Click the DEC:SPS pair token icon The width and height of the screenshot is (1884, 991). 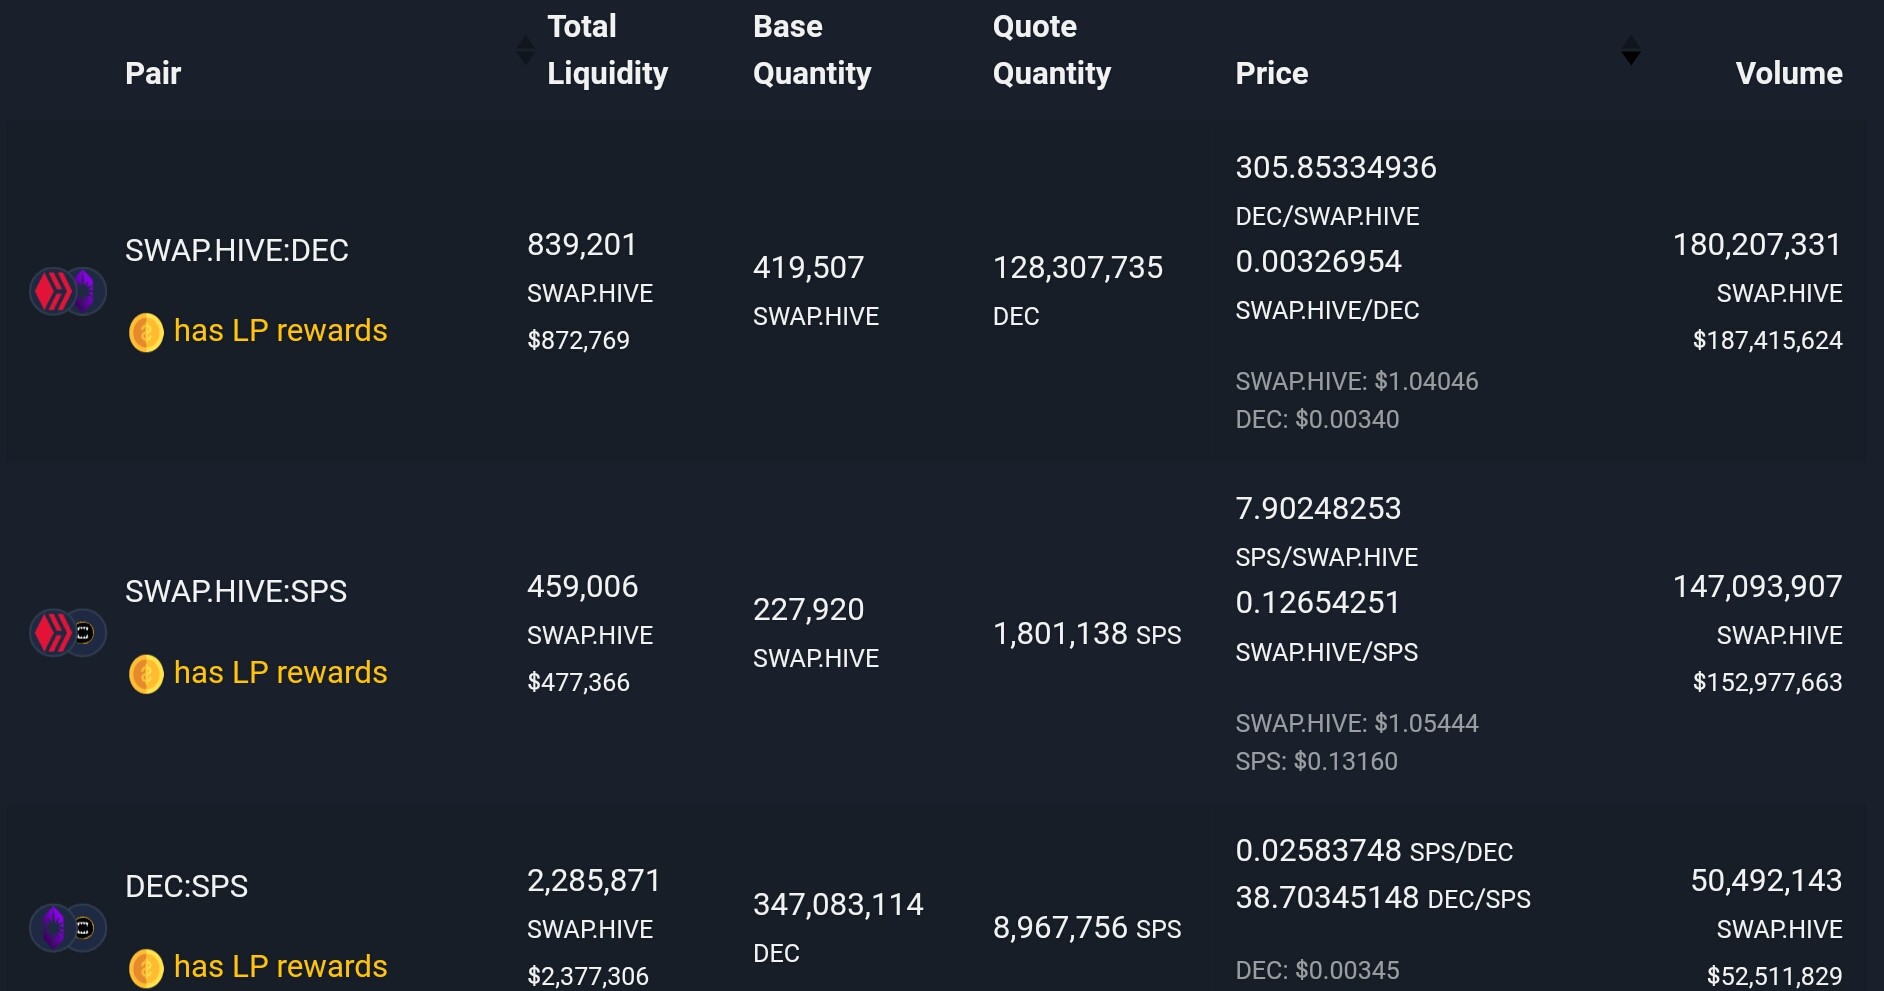tap(68, 927)
